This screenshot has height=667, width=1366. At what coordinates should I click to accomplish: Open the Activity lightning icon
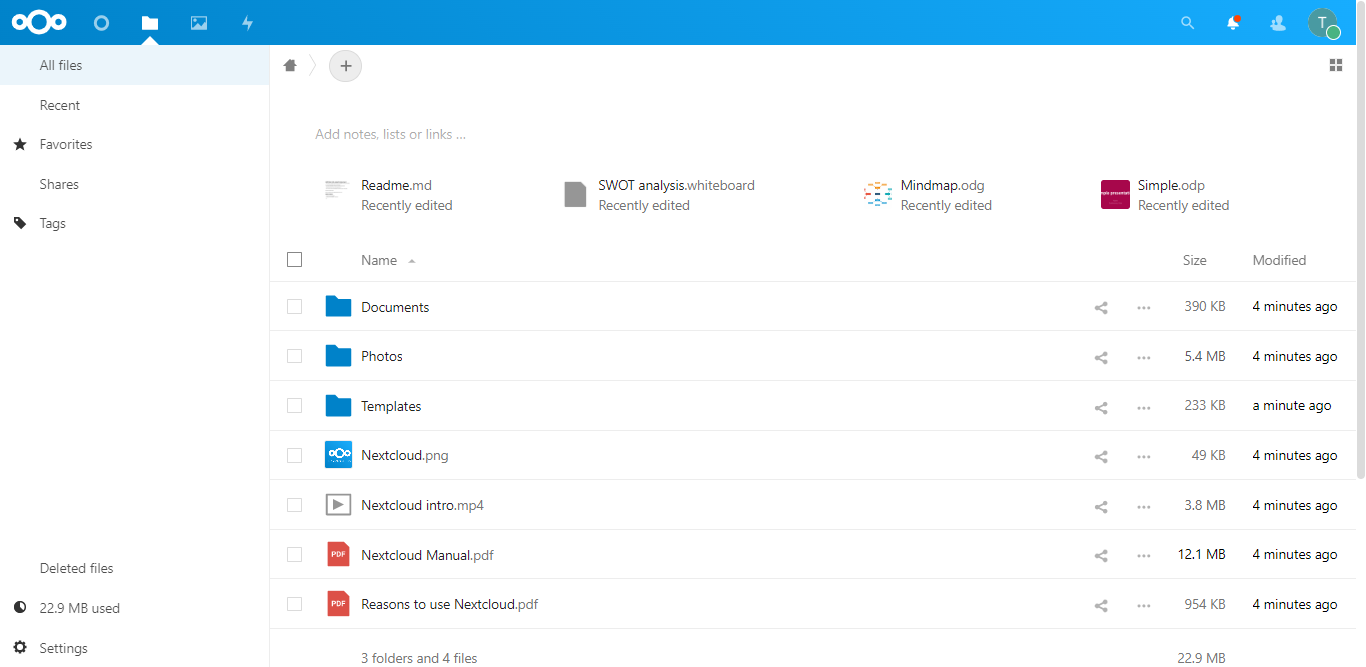pyautogui.click(x=248, y=22)
